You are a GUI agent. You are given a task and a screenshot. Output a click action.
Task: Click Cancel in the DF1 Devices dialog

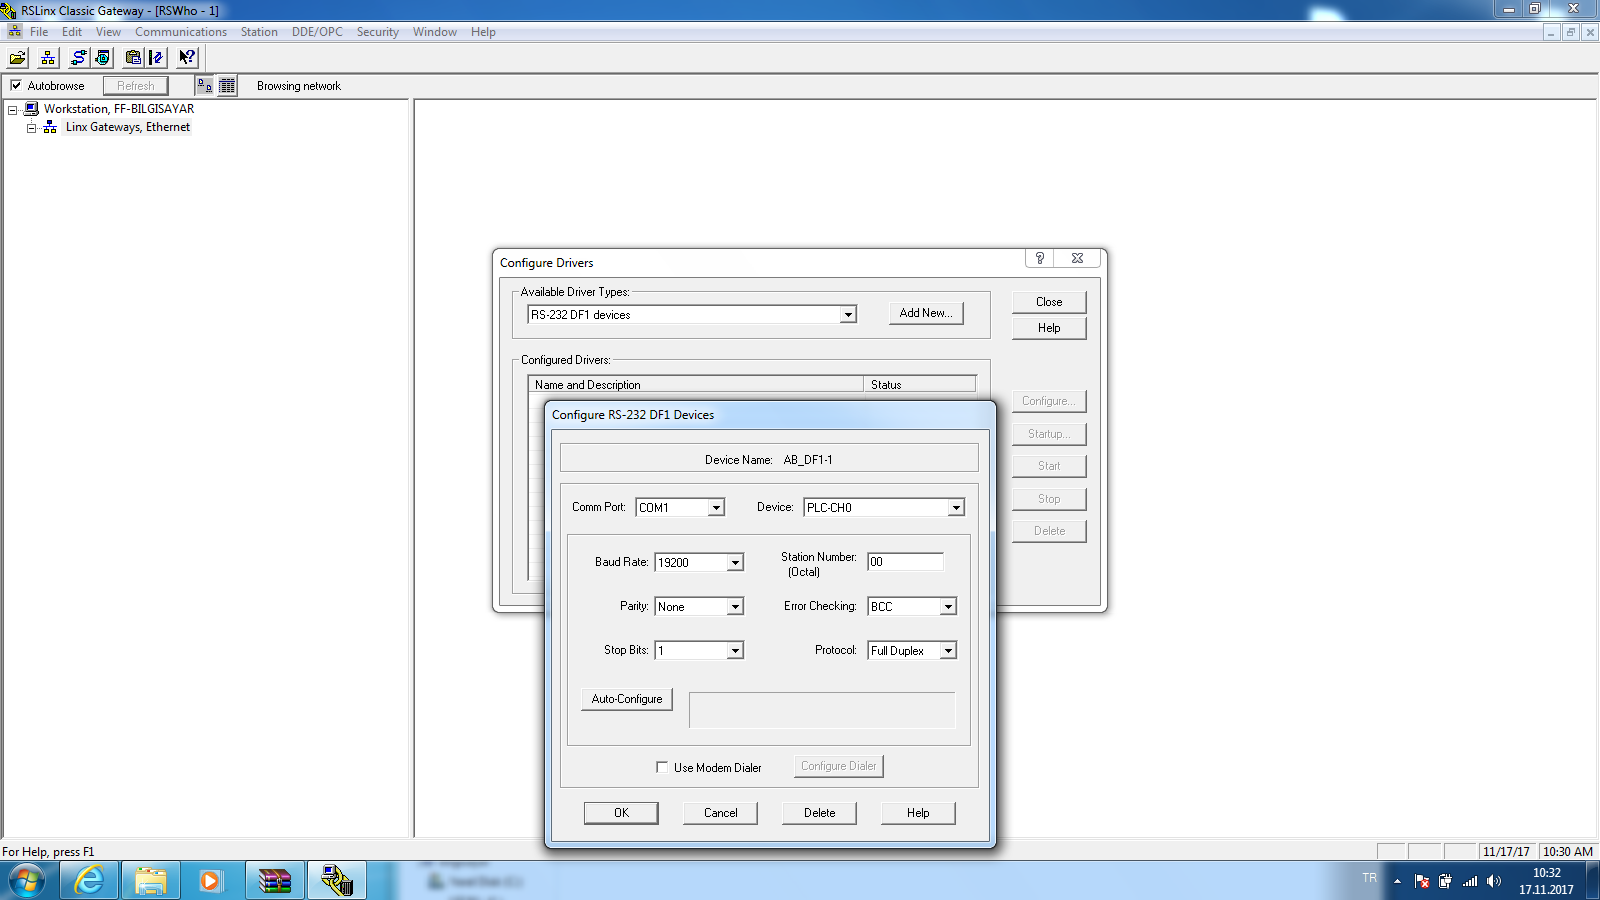(x=720, y=813)
